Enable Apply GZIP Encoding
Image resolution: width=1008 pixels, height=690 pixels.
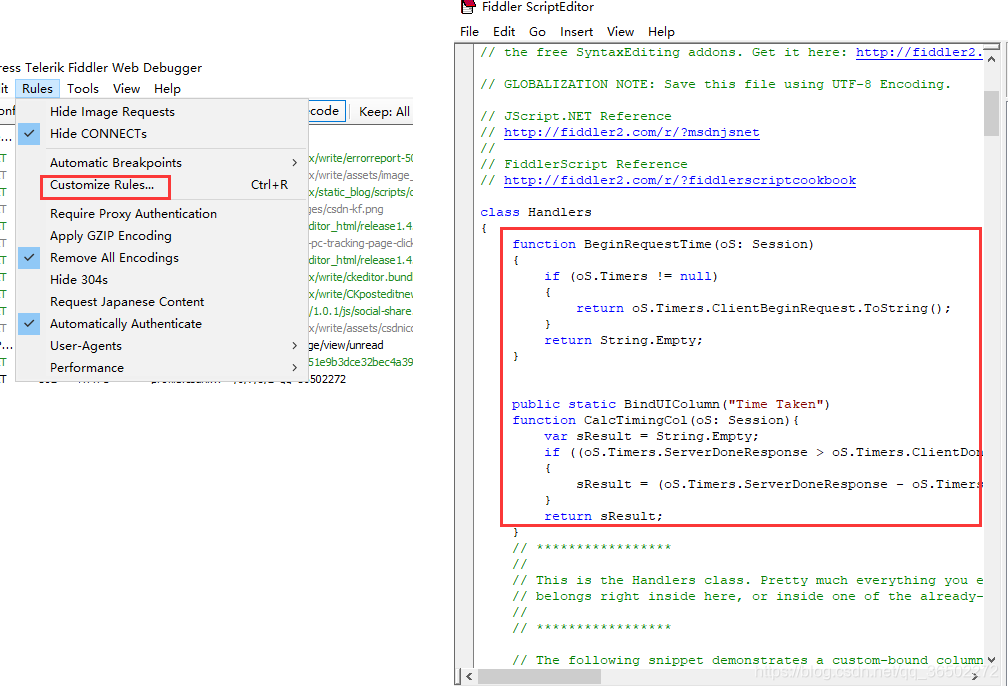[x=162, y=236]
